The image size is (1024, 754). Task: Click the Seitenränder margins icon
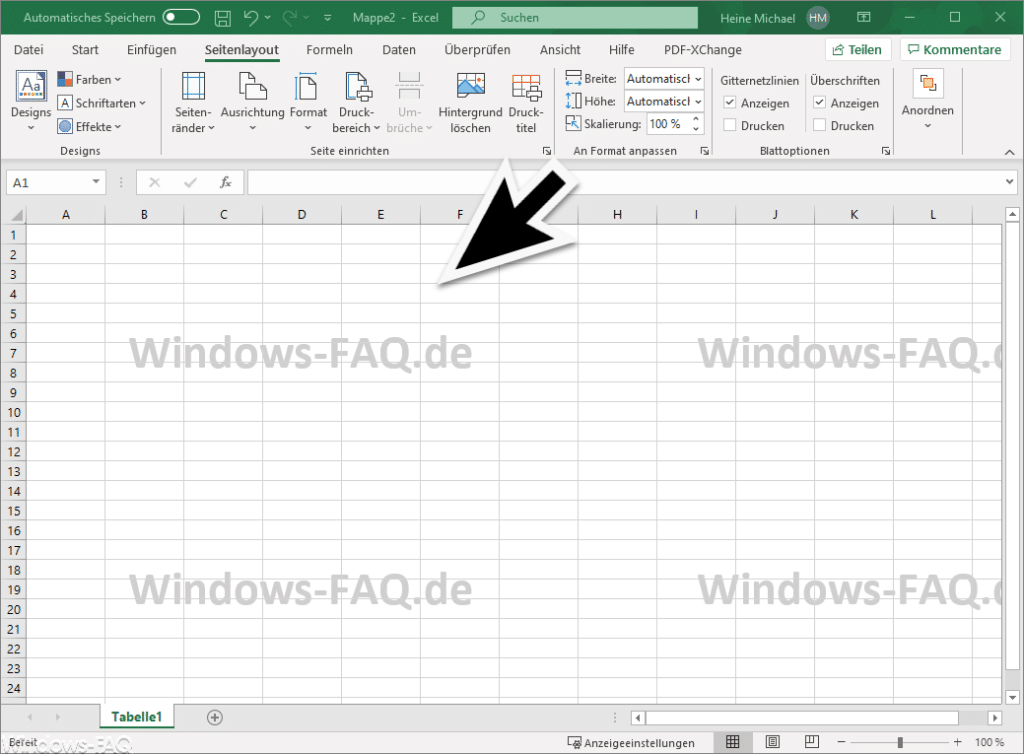(193, 86)
